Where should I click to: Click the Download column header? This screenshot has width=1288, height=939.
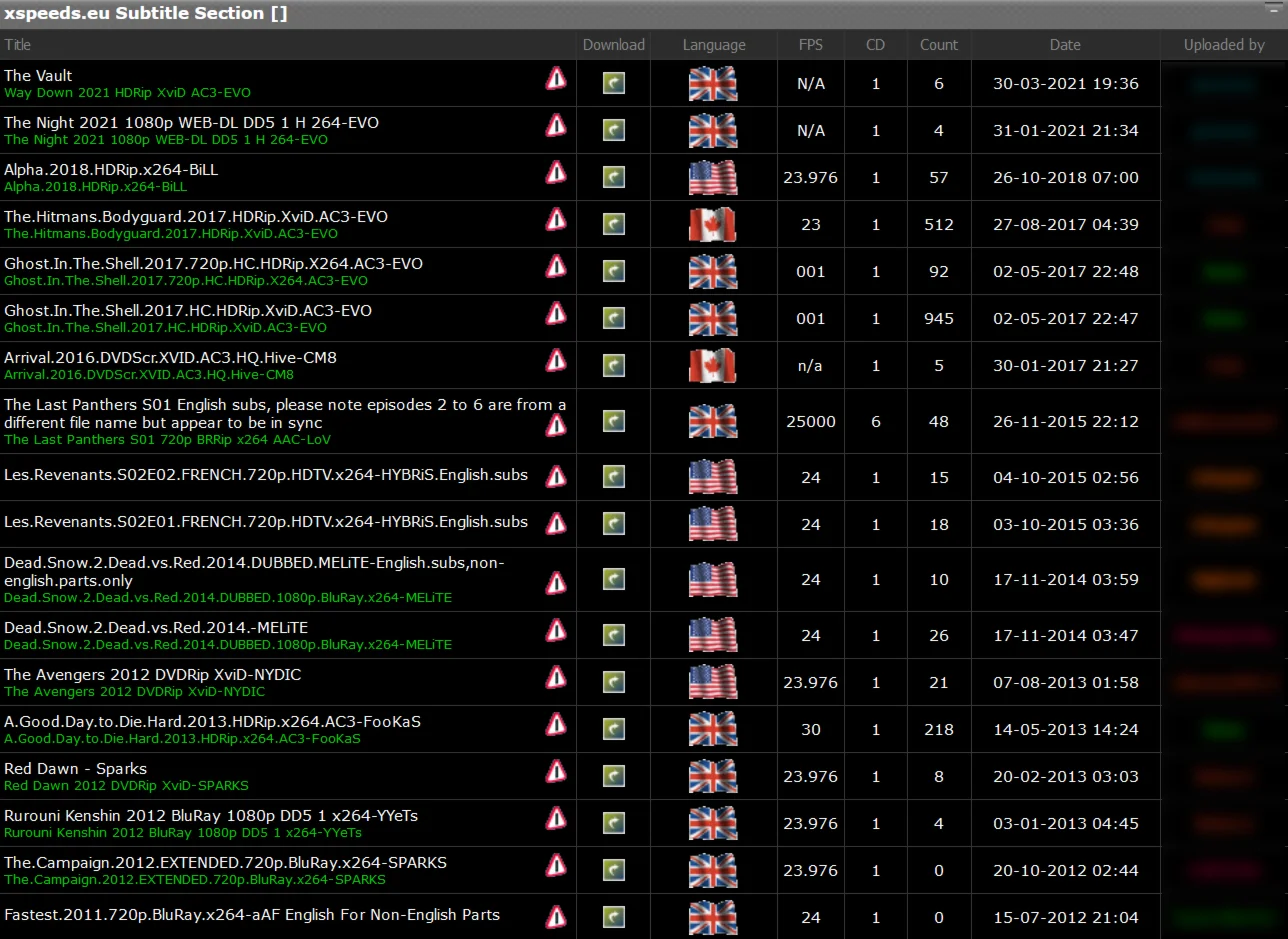click(614, 44)
